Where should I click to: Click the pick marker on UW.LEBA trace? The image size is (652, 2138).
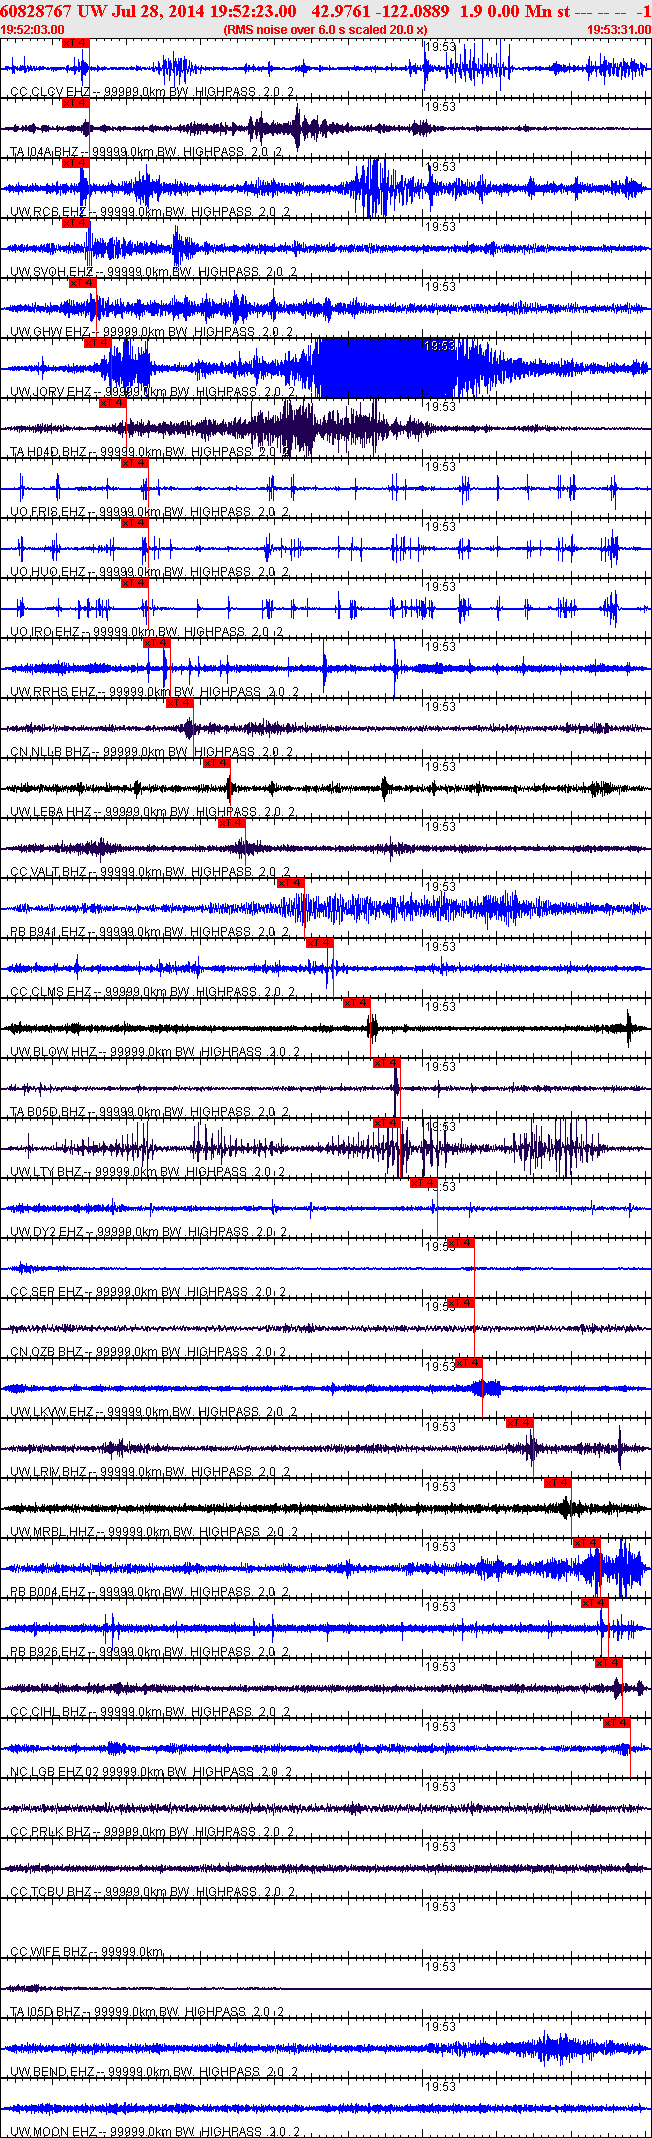pyautogui.click(x=216, y=763)
